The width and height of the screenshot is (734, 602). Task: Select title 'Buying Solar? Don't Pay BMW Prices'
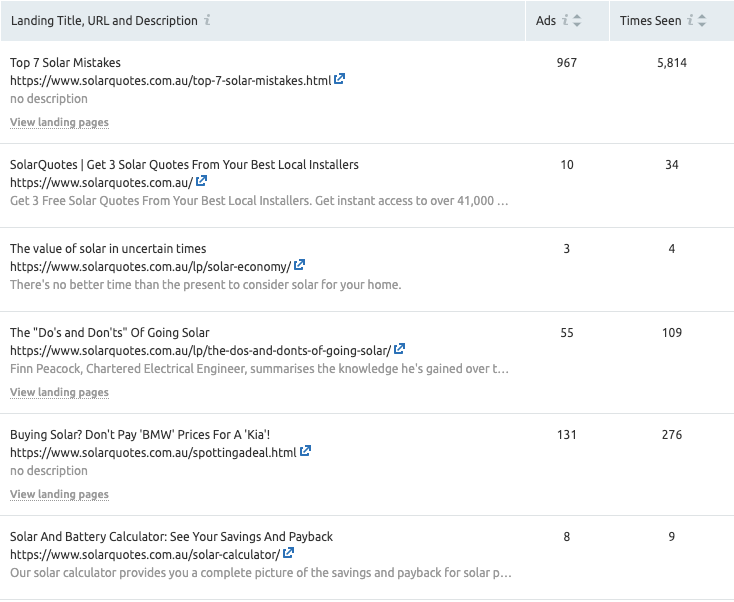[140, 434]
